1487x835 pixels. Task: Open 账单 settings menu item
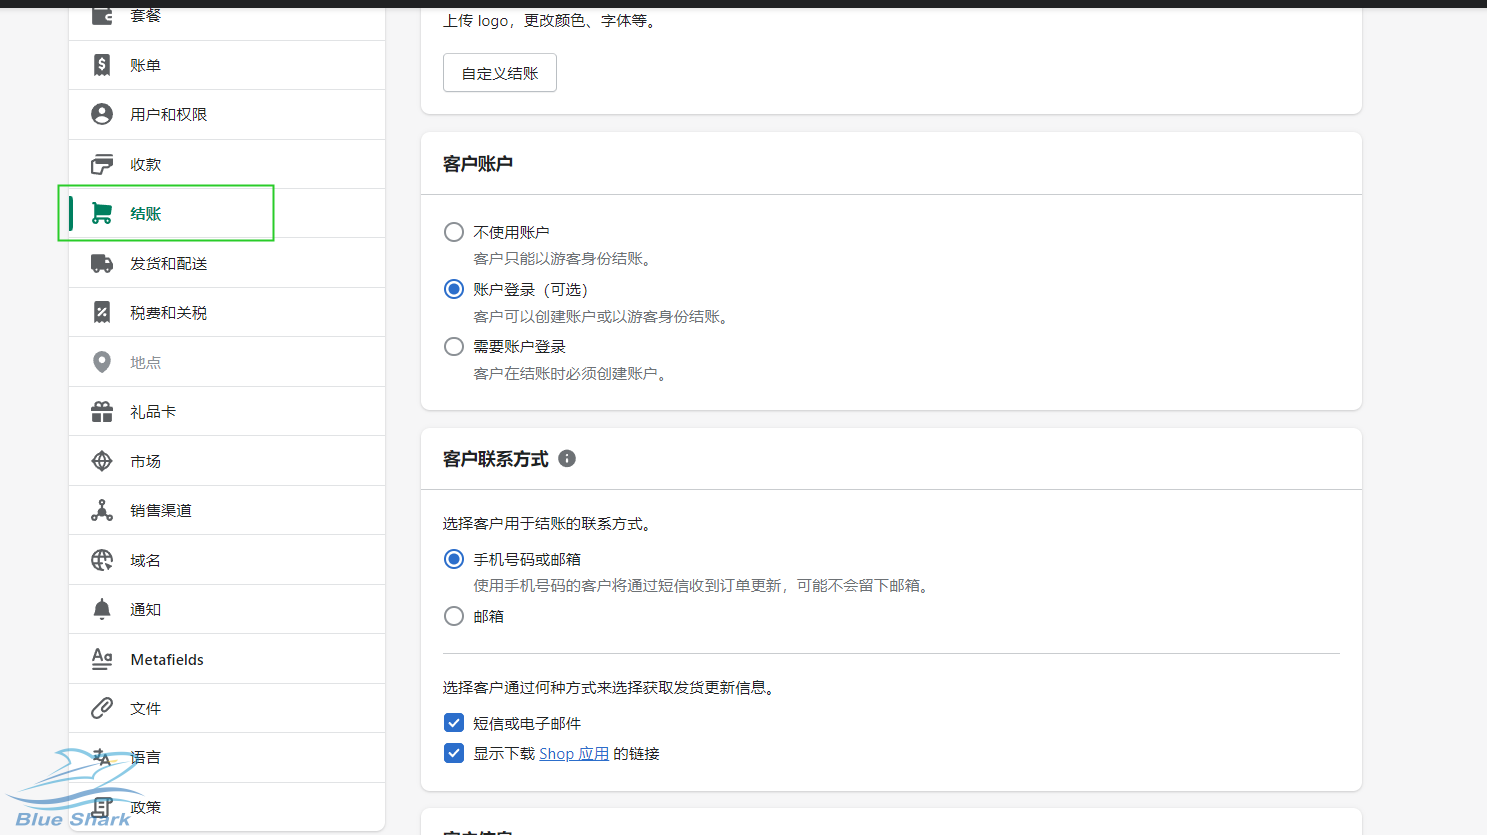pyautogui.click(x=227, y=65)
